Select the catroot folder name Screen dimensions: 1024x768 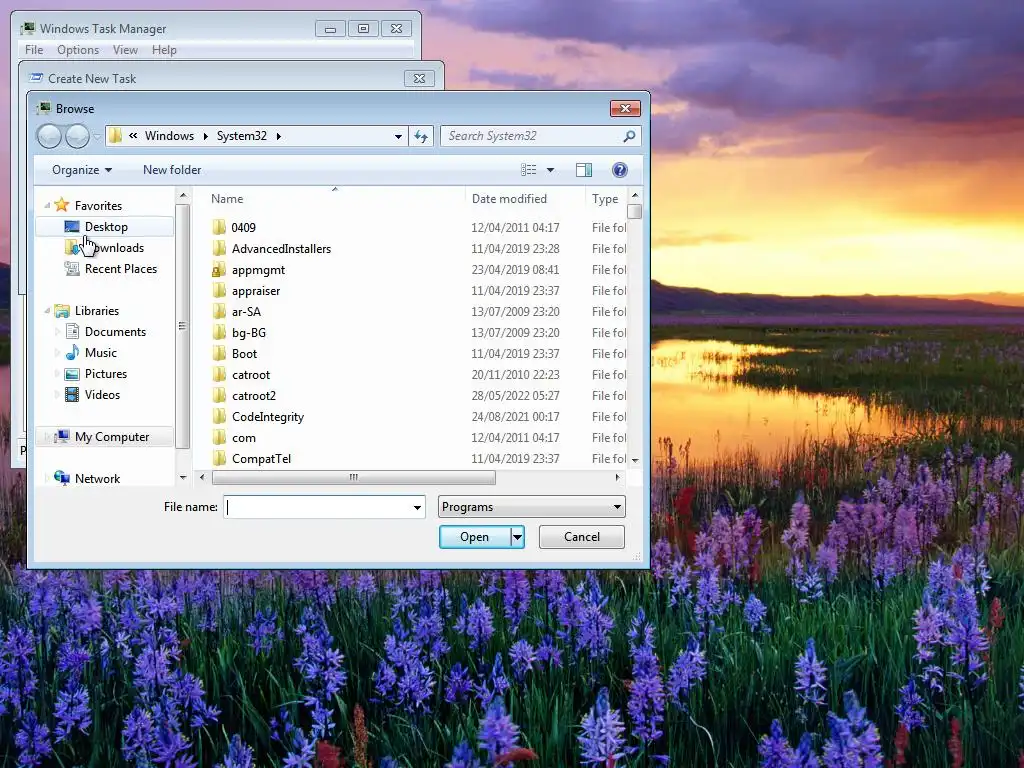point(251,375)
